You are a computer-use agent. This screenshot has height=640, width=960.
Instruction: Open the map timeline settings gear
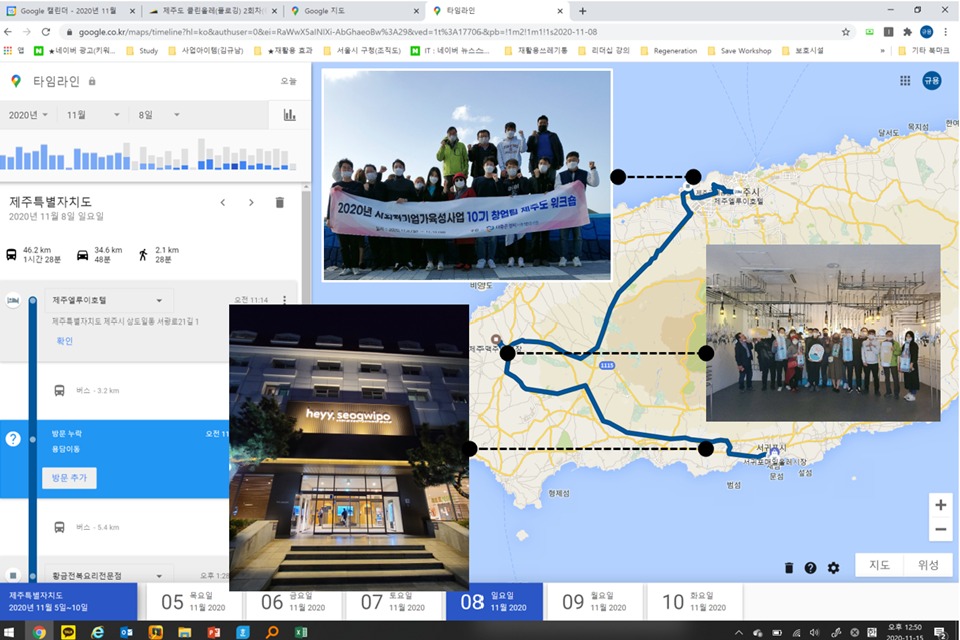point(833,568)
